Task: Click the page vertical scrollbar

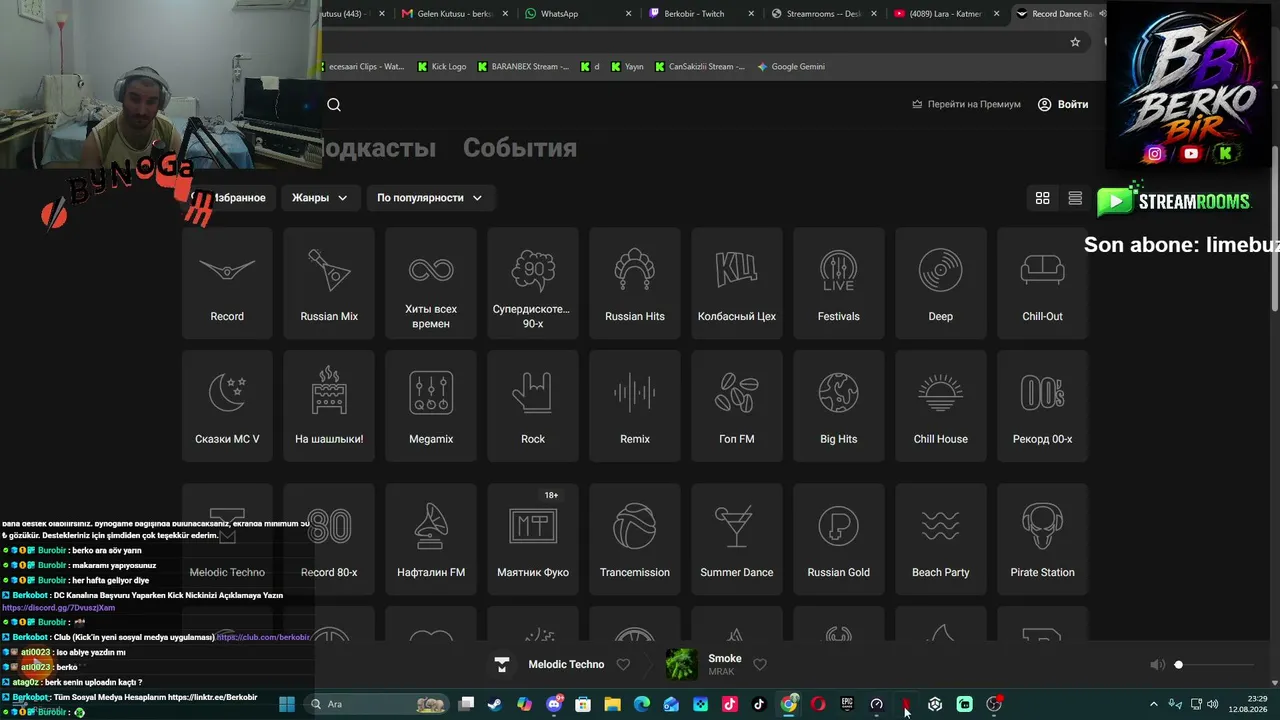Action: 1275,230
